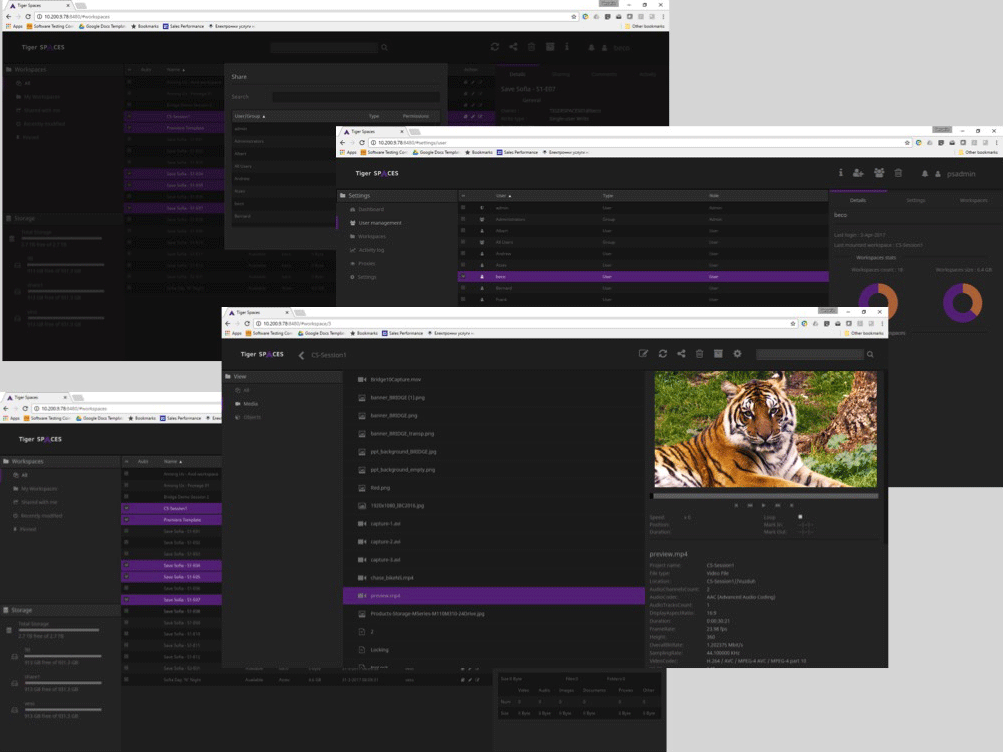Select Proxies in the Settings sidebar
1003x752 pixels.
point(363,263)
